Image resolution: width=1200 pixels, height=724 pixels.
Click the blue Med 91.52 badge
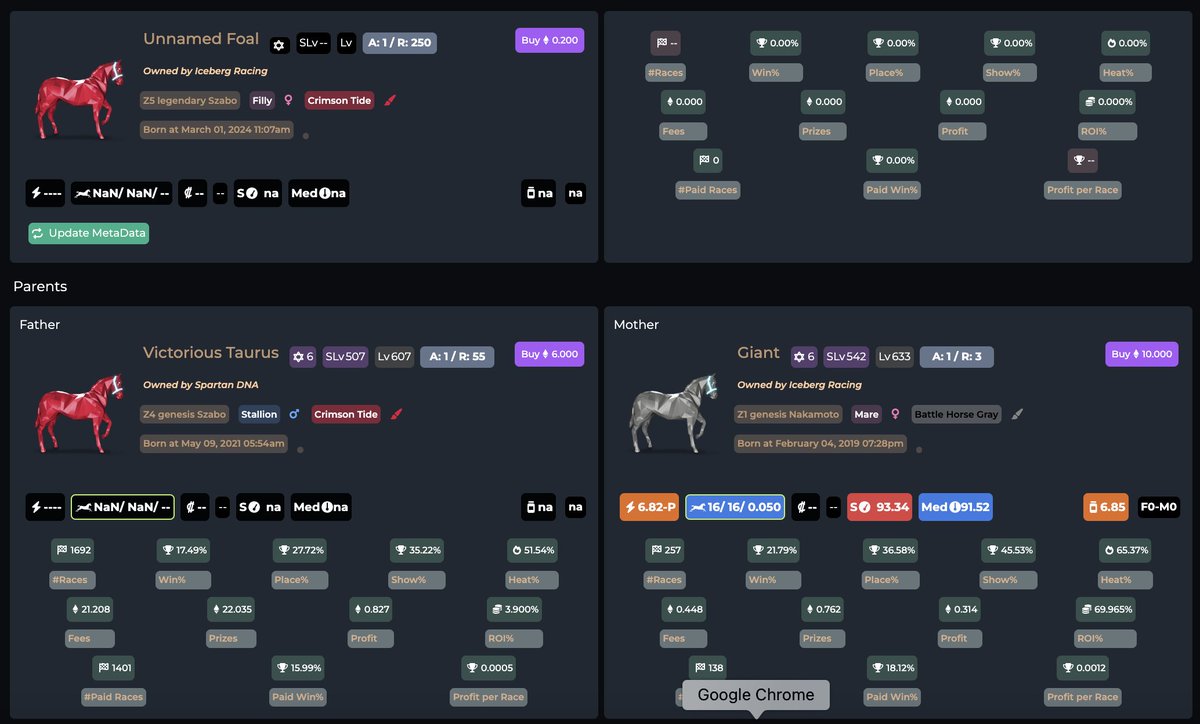pos(956,507)
